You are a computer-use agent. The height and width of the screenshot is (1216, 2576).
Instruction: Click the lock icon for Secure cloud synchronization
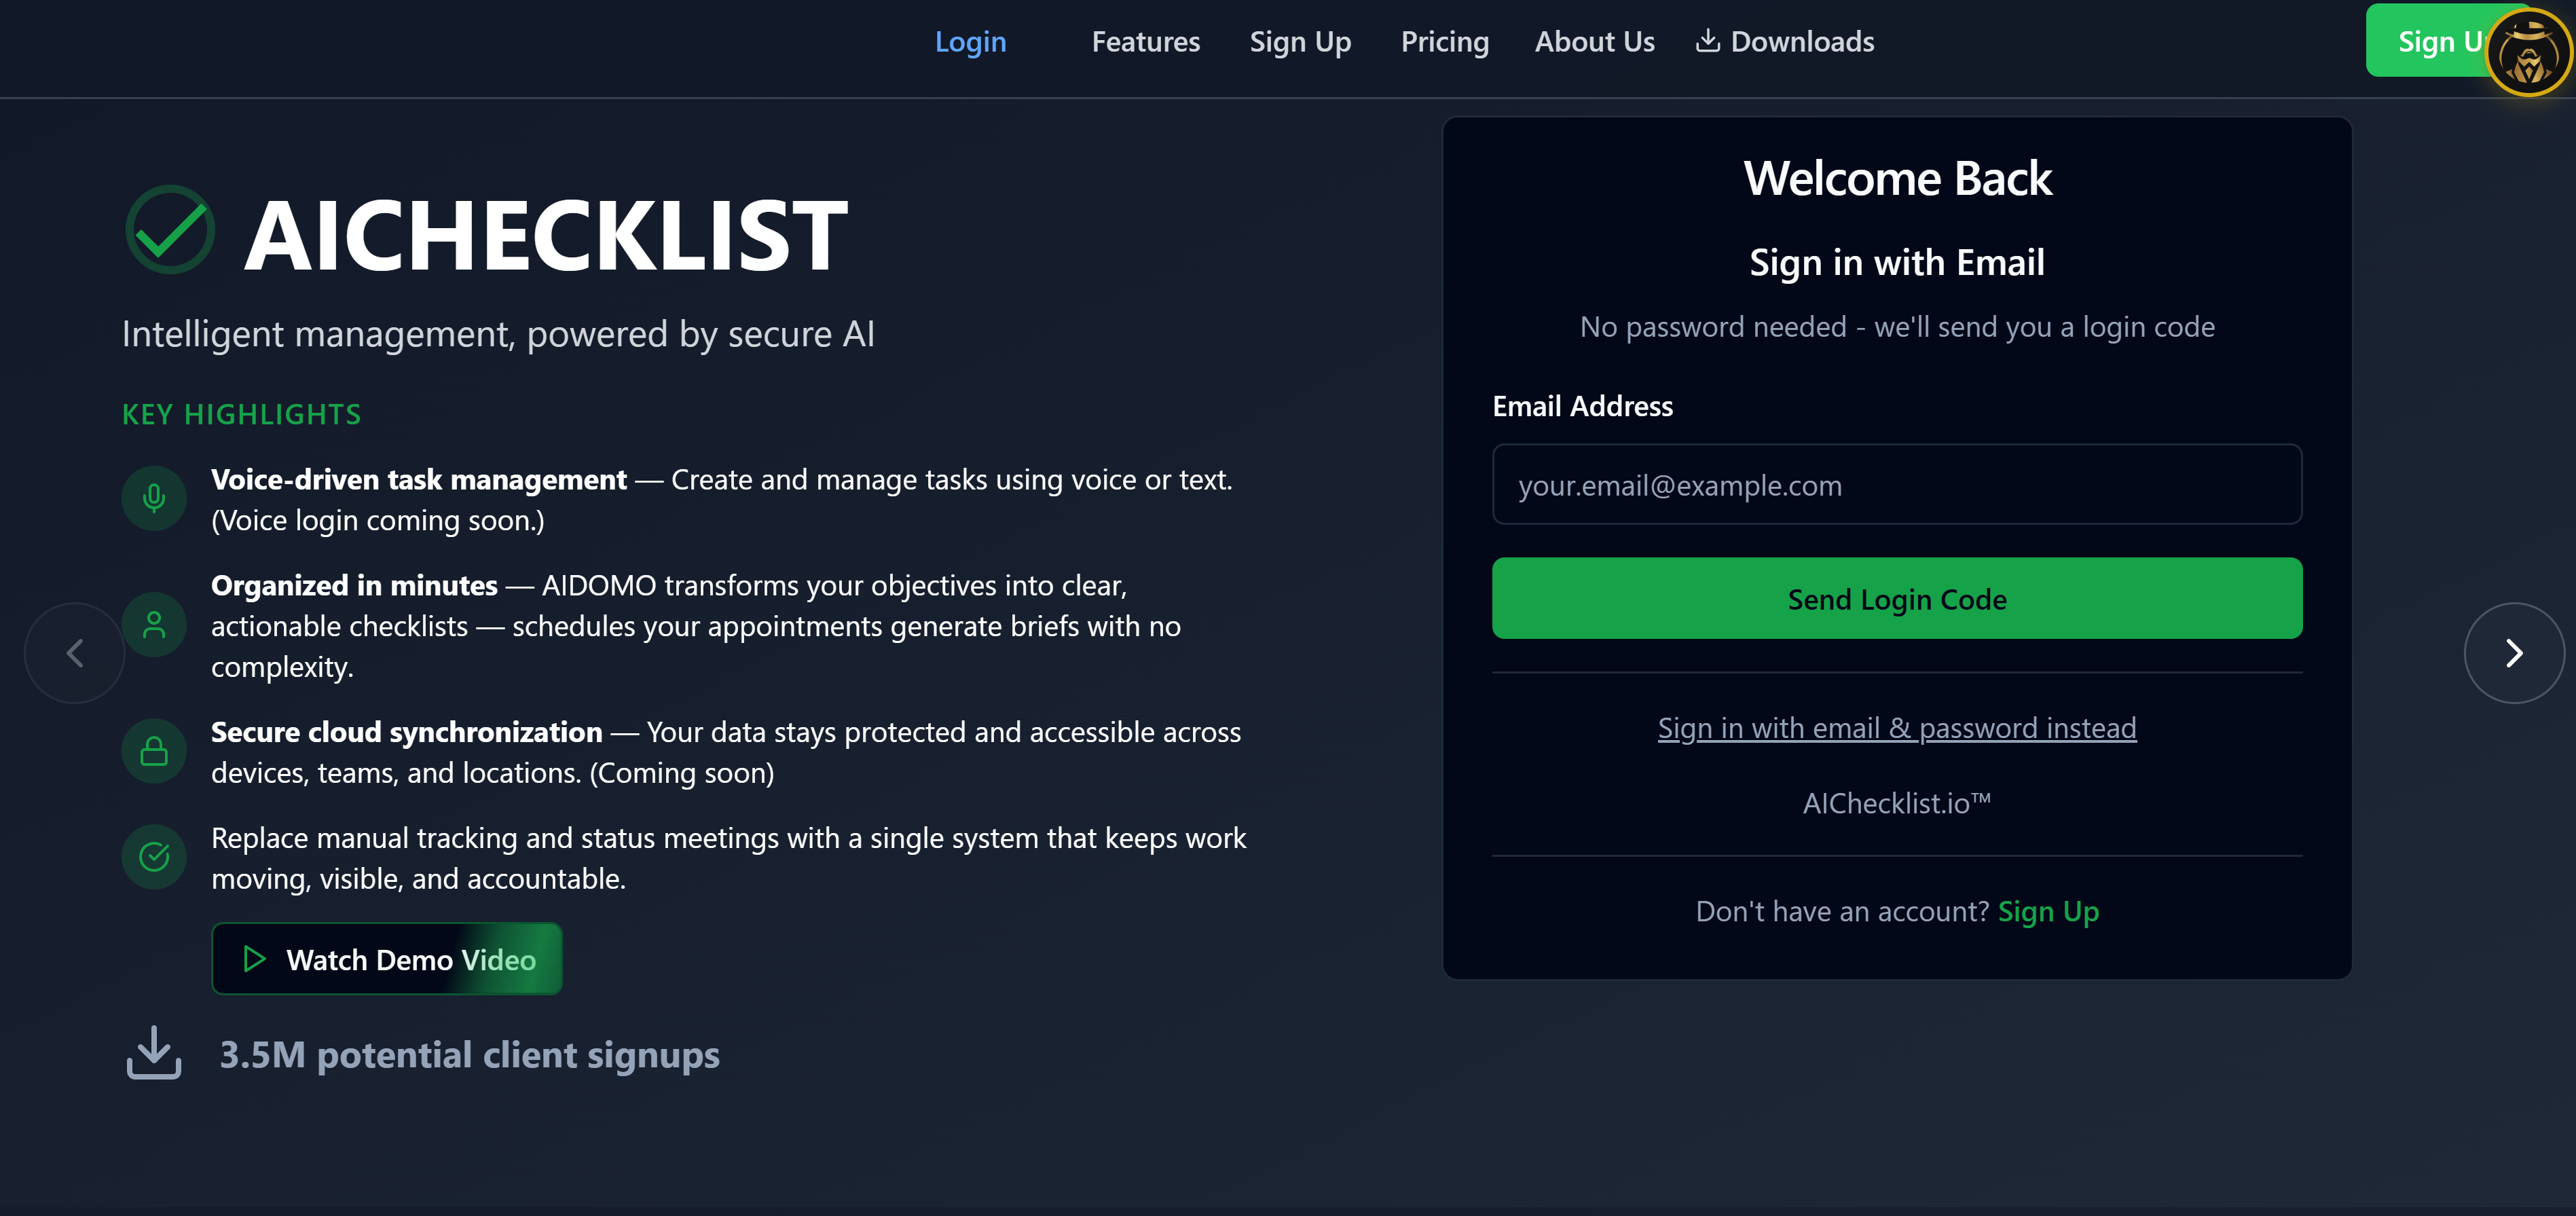tap(154, 750)
